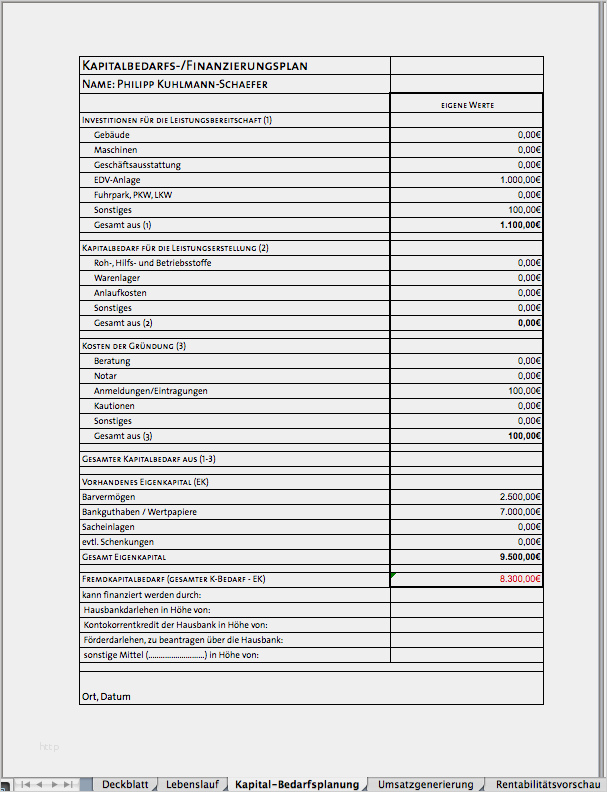This screenshot has width=607, height=792.
Task: Click the previous sheet navigation arrow
Action: 40,785
